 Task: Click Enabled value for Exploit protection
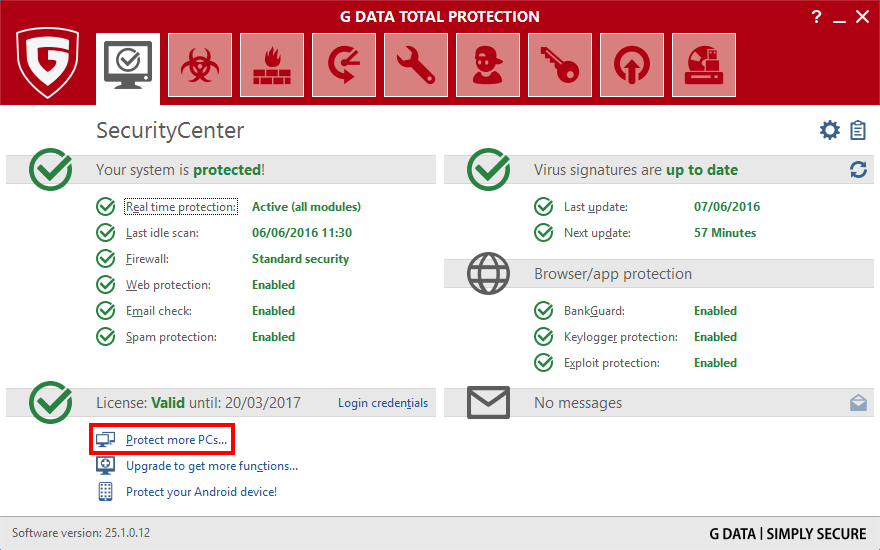pyautogui.click(x=716, y=363)
